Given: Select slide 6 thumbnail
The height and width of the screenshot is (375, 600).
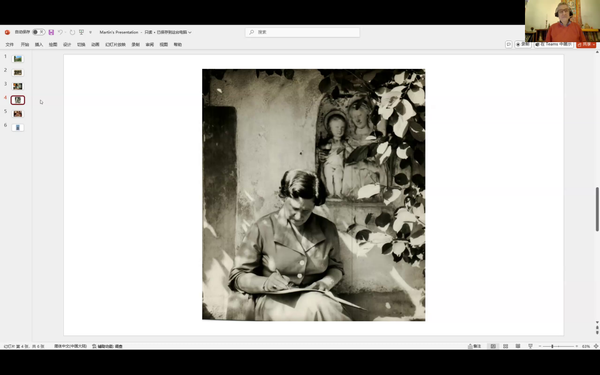Looking at the screenshot, I should [x=18, y=127].
